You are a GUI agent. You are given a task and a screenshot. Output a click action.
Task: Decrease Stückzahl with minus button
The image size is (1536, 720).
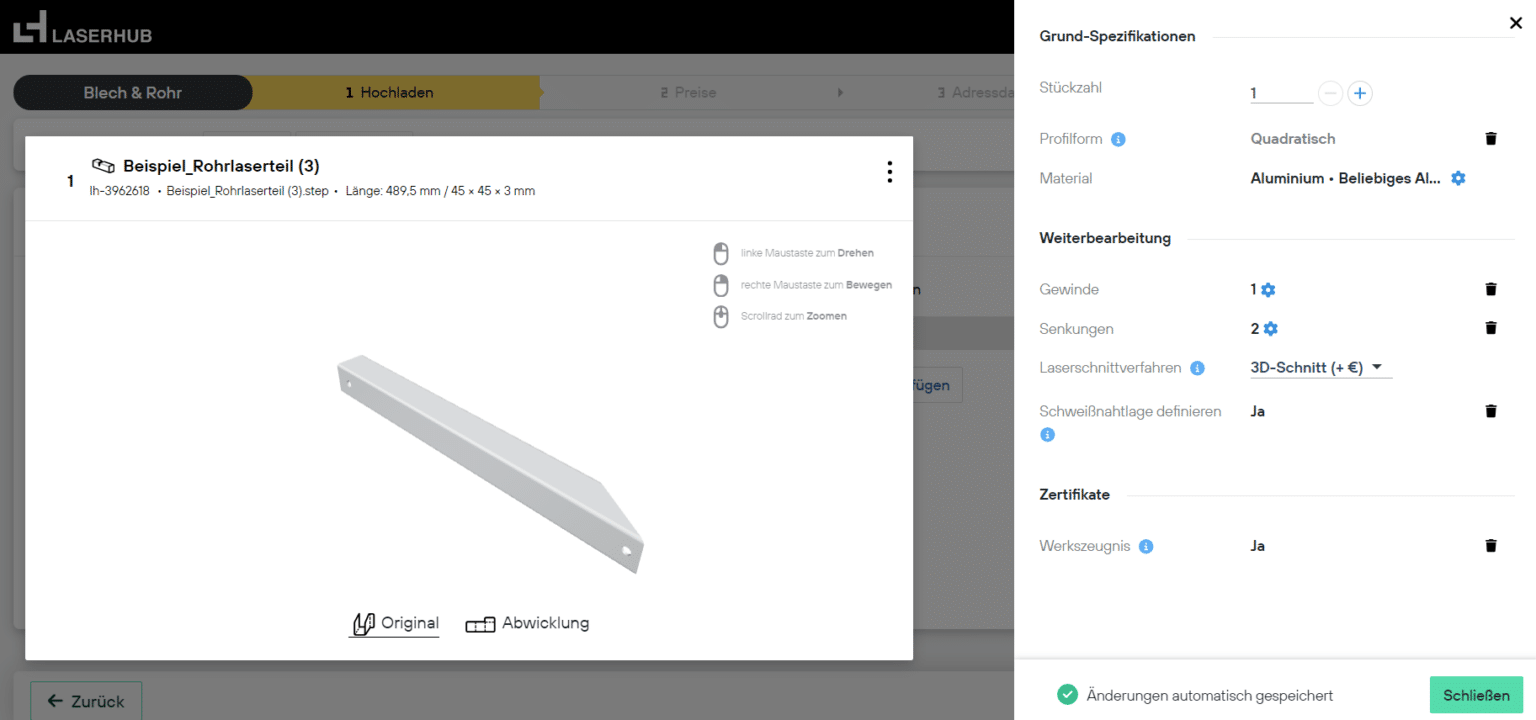tap(1330, 94)
